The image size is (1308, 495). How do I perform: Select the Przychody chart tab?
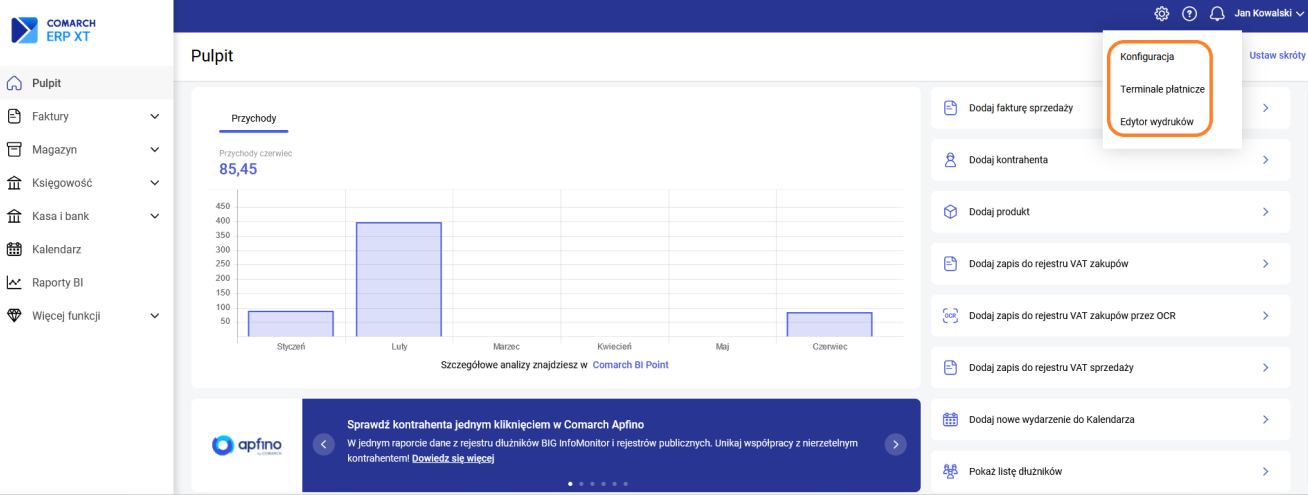click(x=254, y=118)
